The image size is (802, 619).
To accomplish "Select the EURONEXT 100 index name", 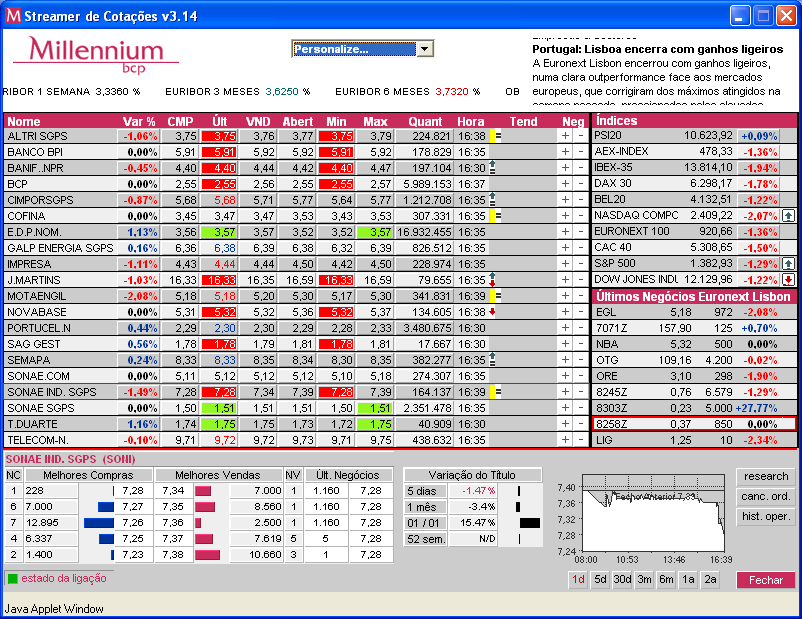I will [632, 231].
